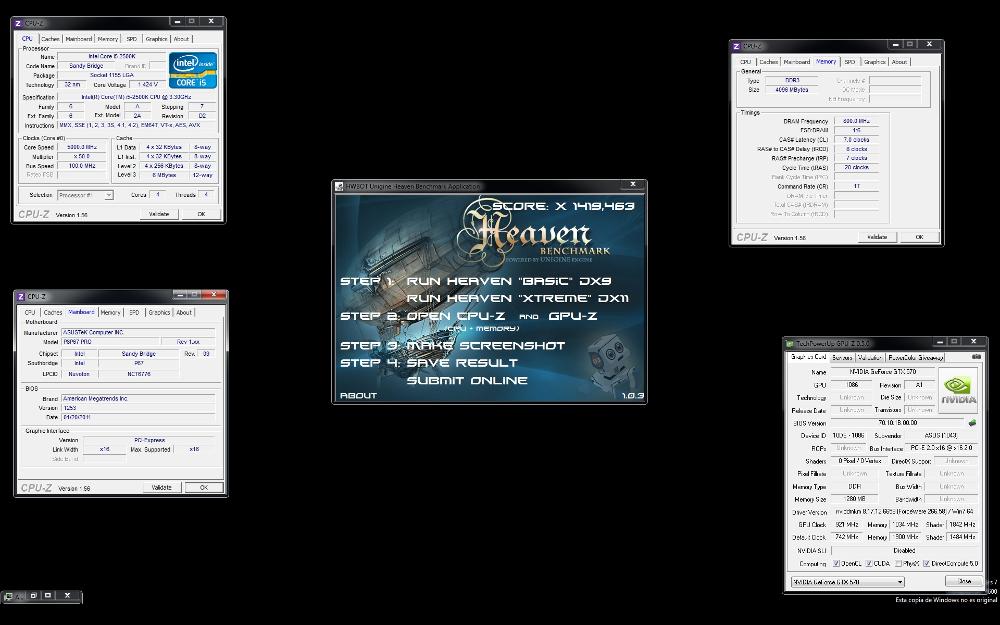Open PowerColor Giveaway tab in GPU-Z
The height and width of the screenshot is (625, 1000).
coord(915,358)
